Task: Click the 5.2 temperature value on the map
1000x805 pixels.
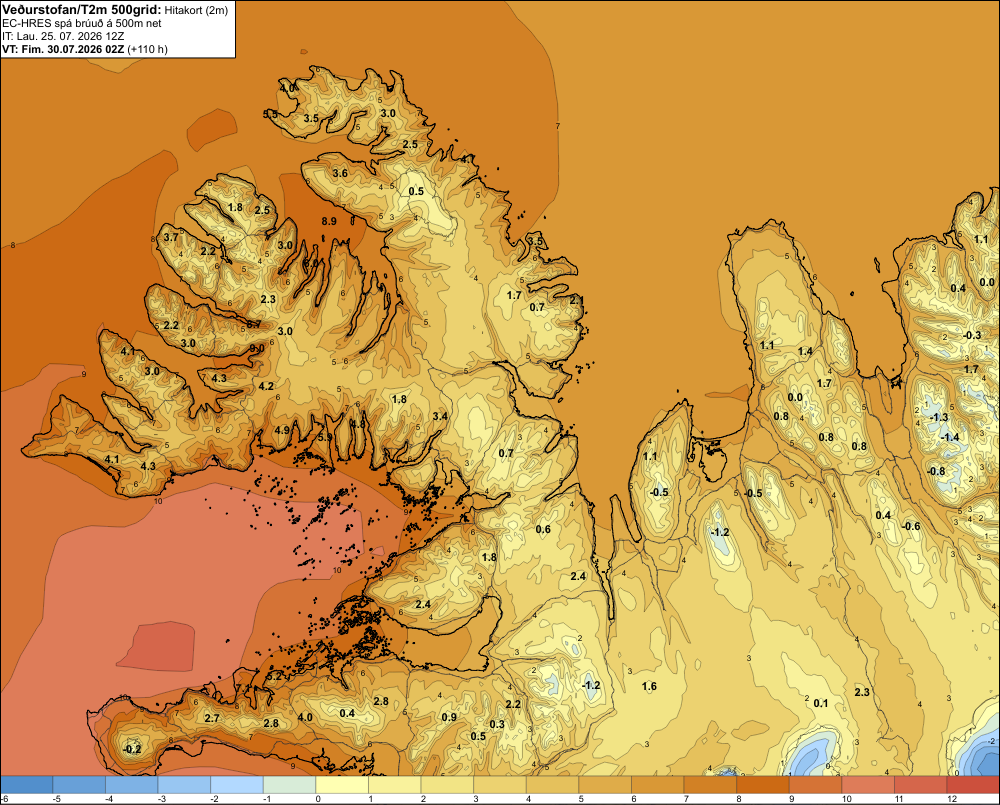Action: (274, 676)
